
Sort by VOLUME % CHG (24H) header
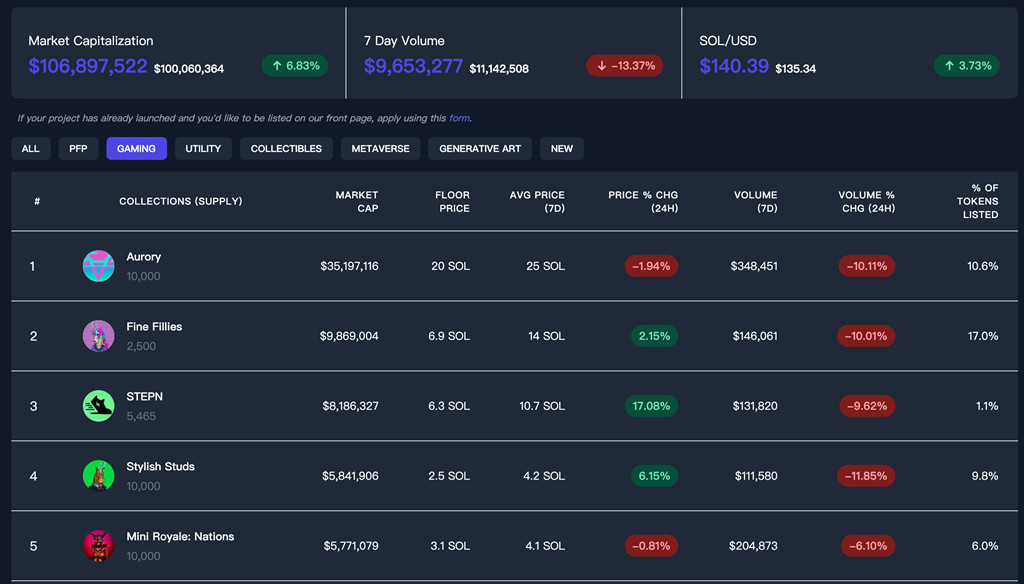coord(867,201)
